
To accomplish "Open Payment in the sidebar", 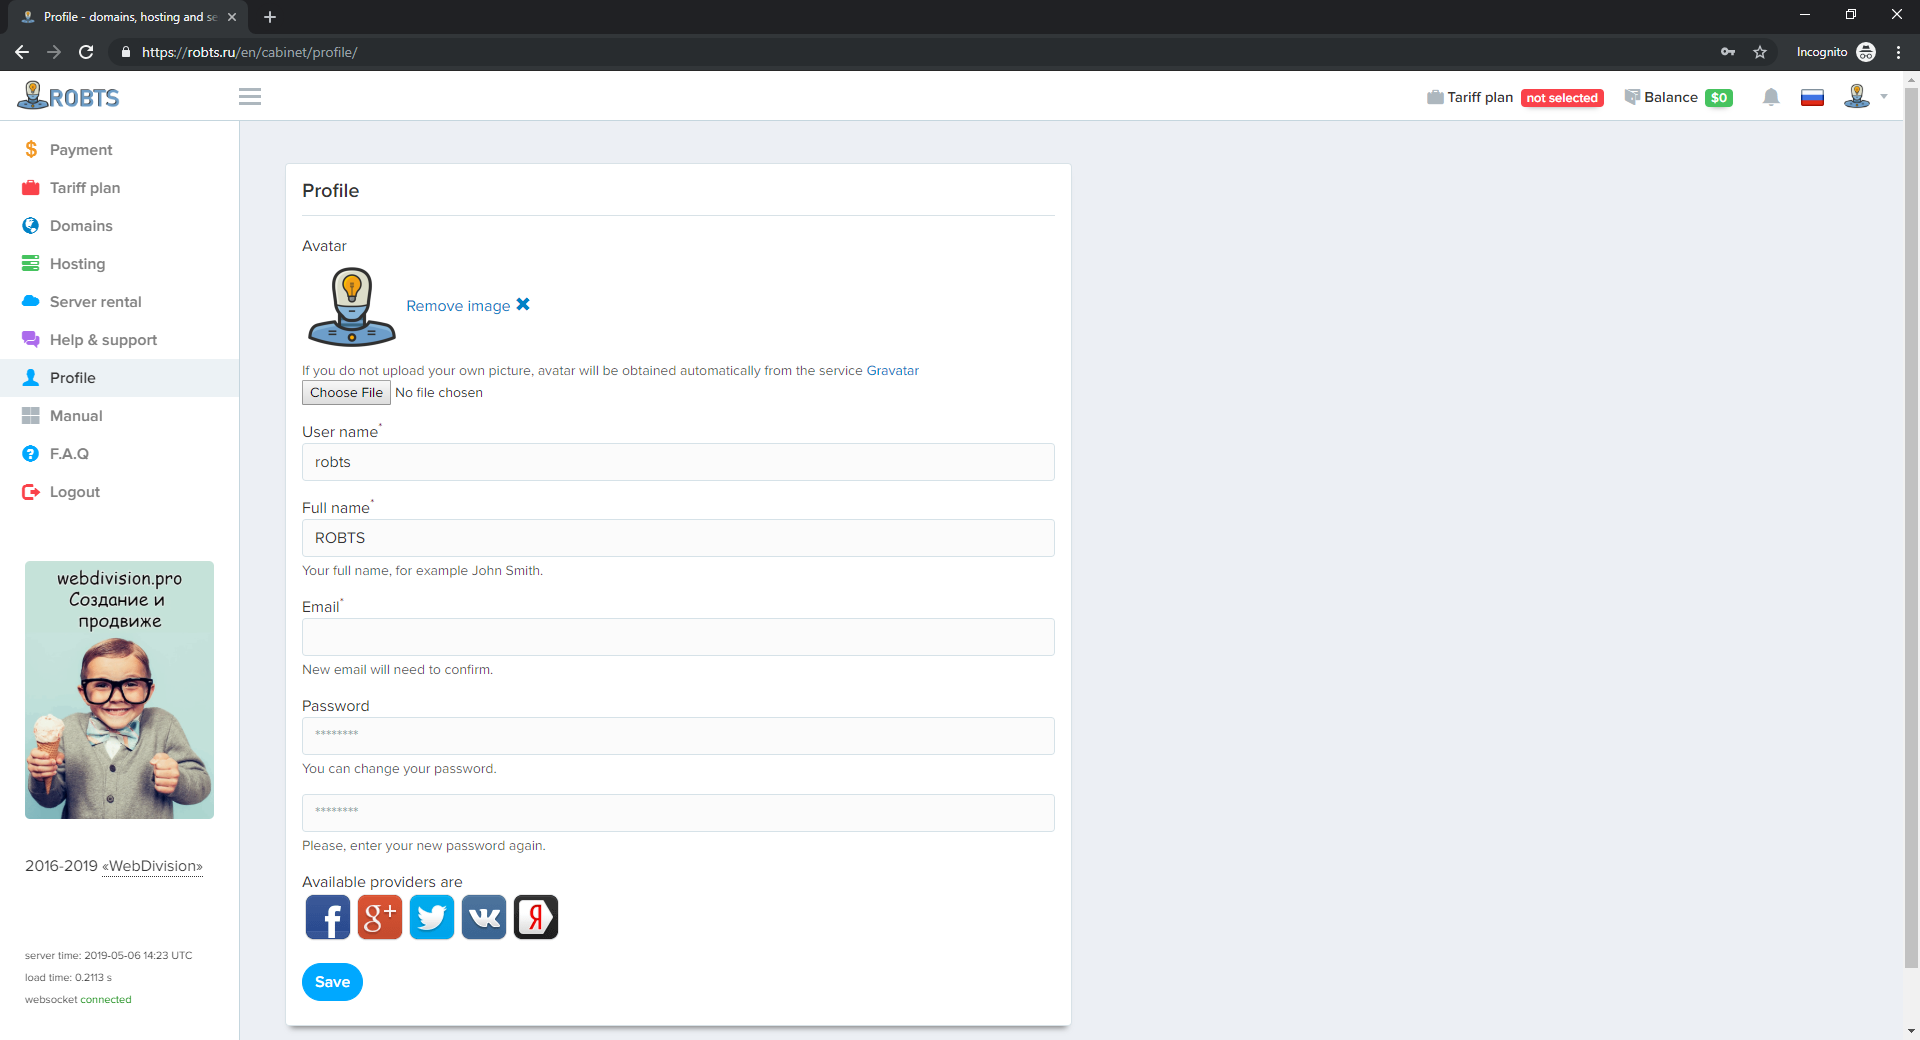I will [x=81, y=150].
